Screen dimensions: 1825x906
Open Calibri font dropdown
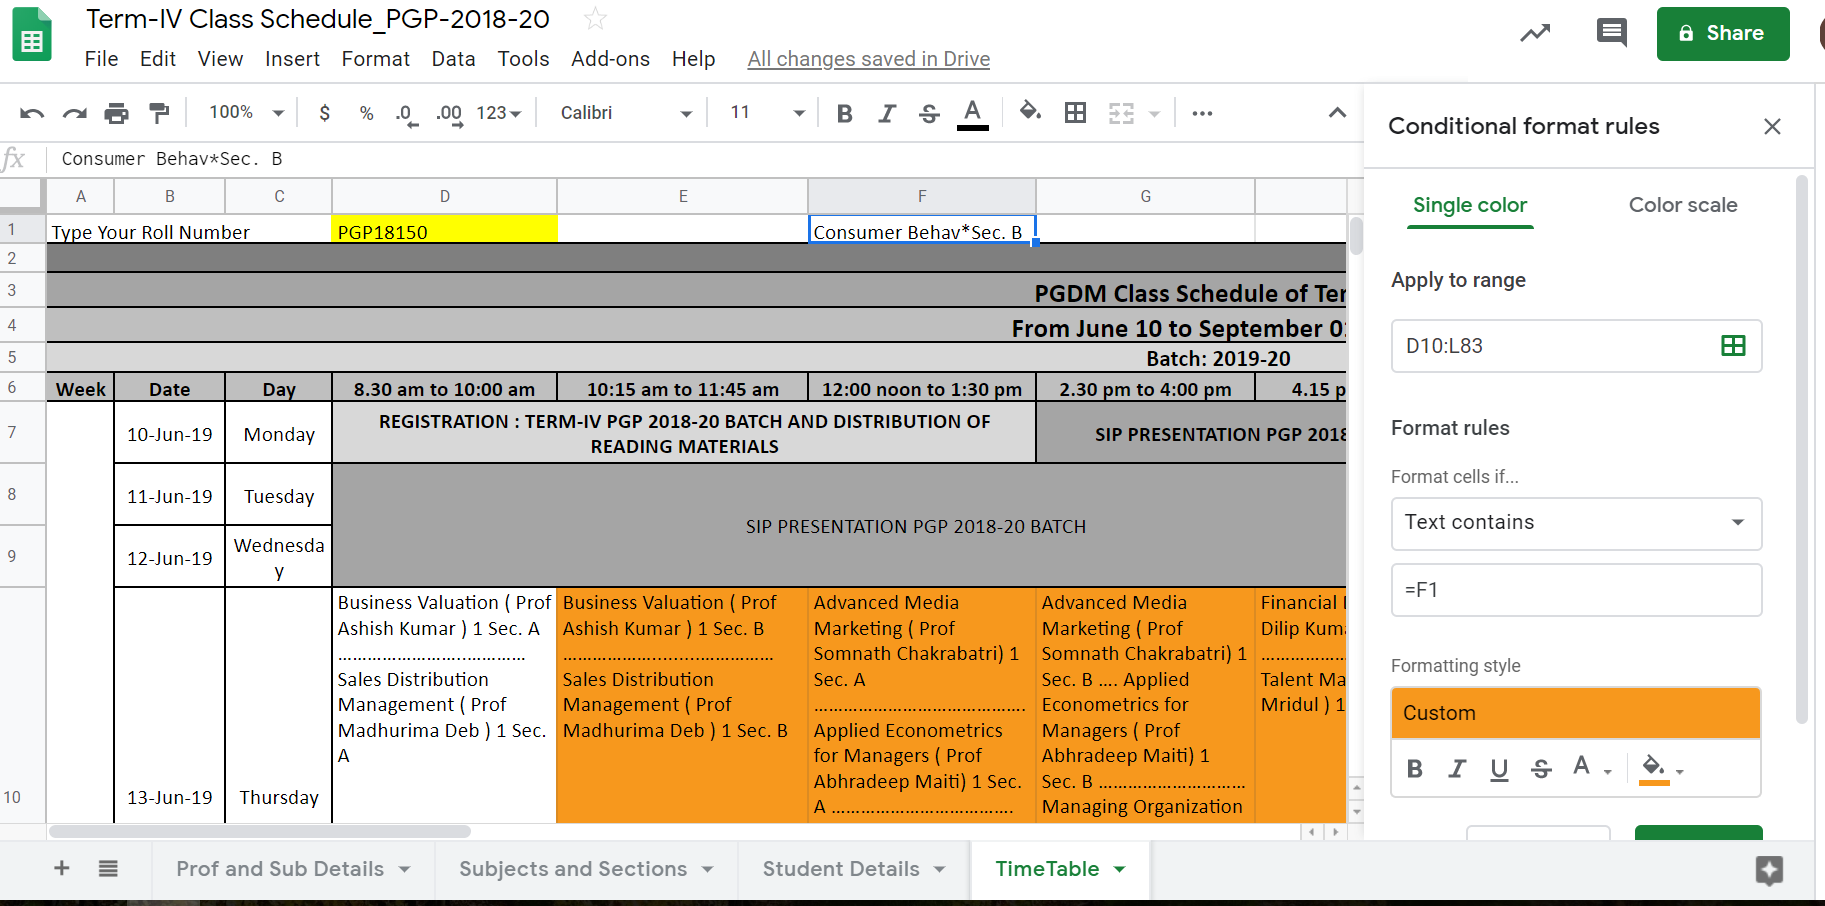point(626,113)
